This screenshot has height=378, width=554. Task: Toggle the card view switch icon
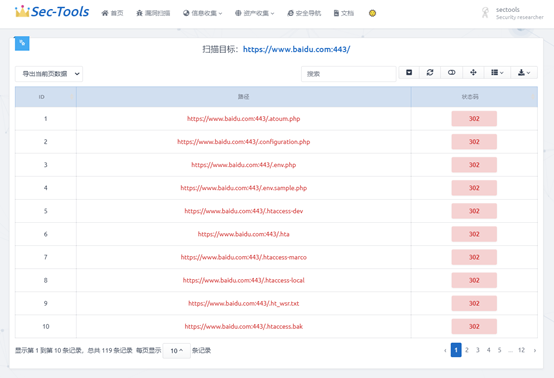452,72
